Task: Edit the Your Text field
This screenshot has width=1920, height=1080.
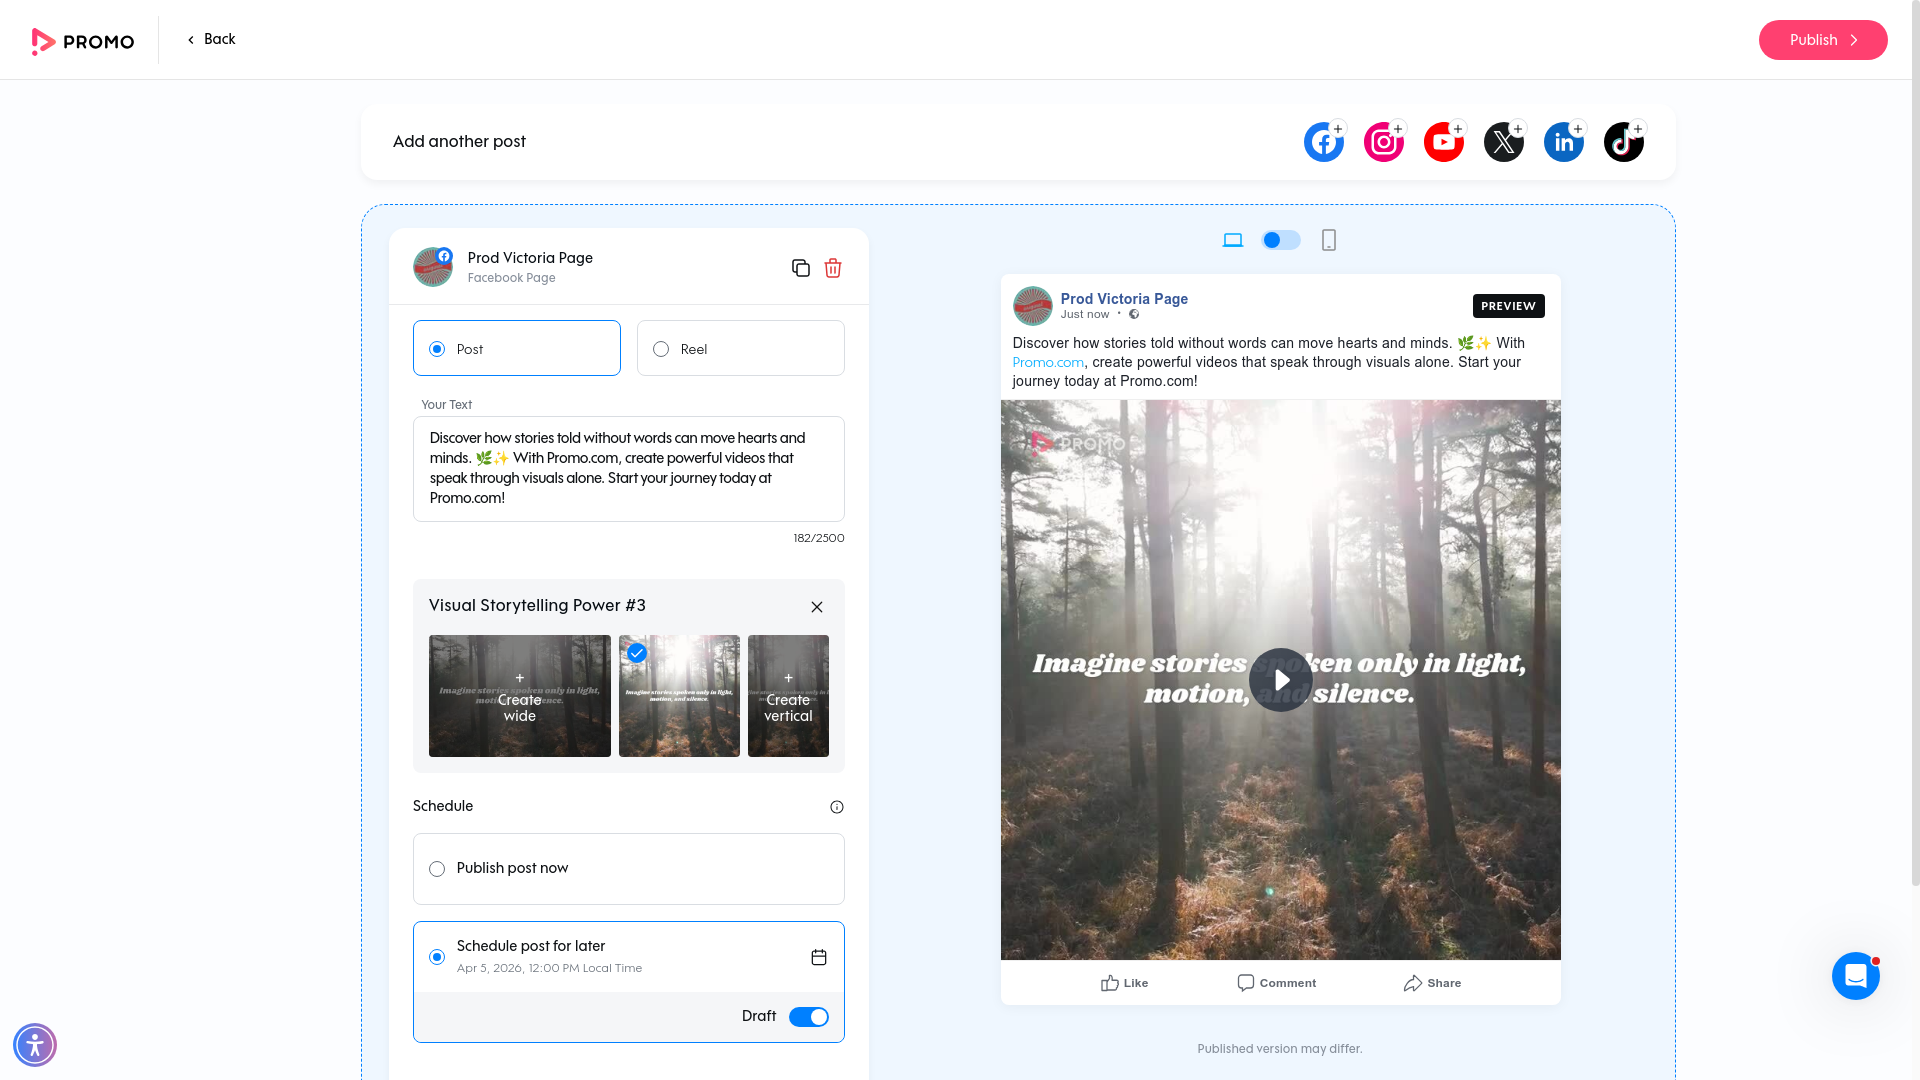Action: 628,468
